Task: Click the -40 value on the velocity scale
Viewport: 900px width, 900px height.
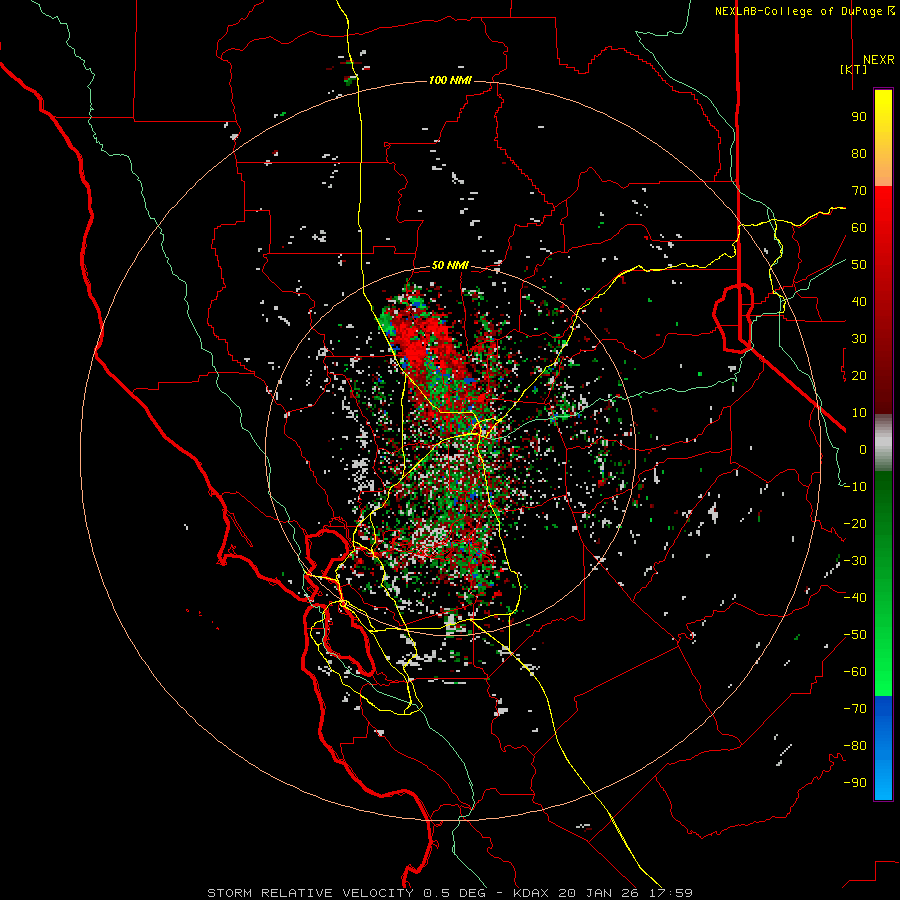Action: pyautogui.click(x=855, y=598)
